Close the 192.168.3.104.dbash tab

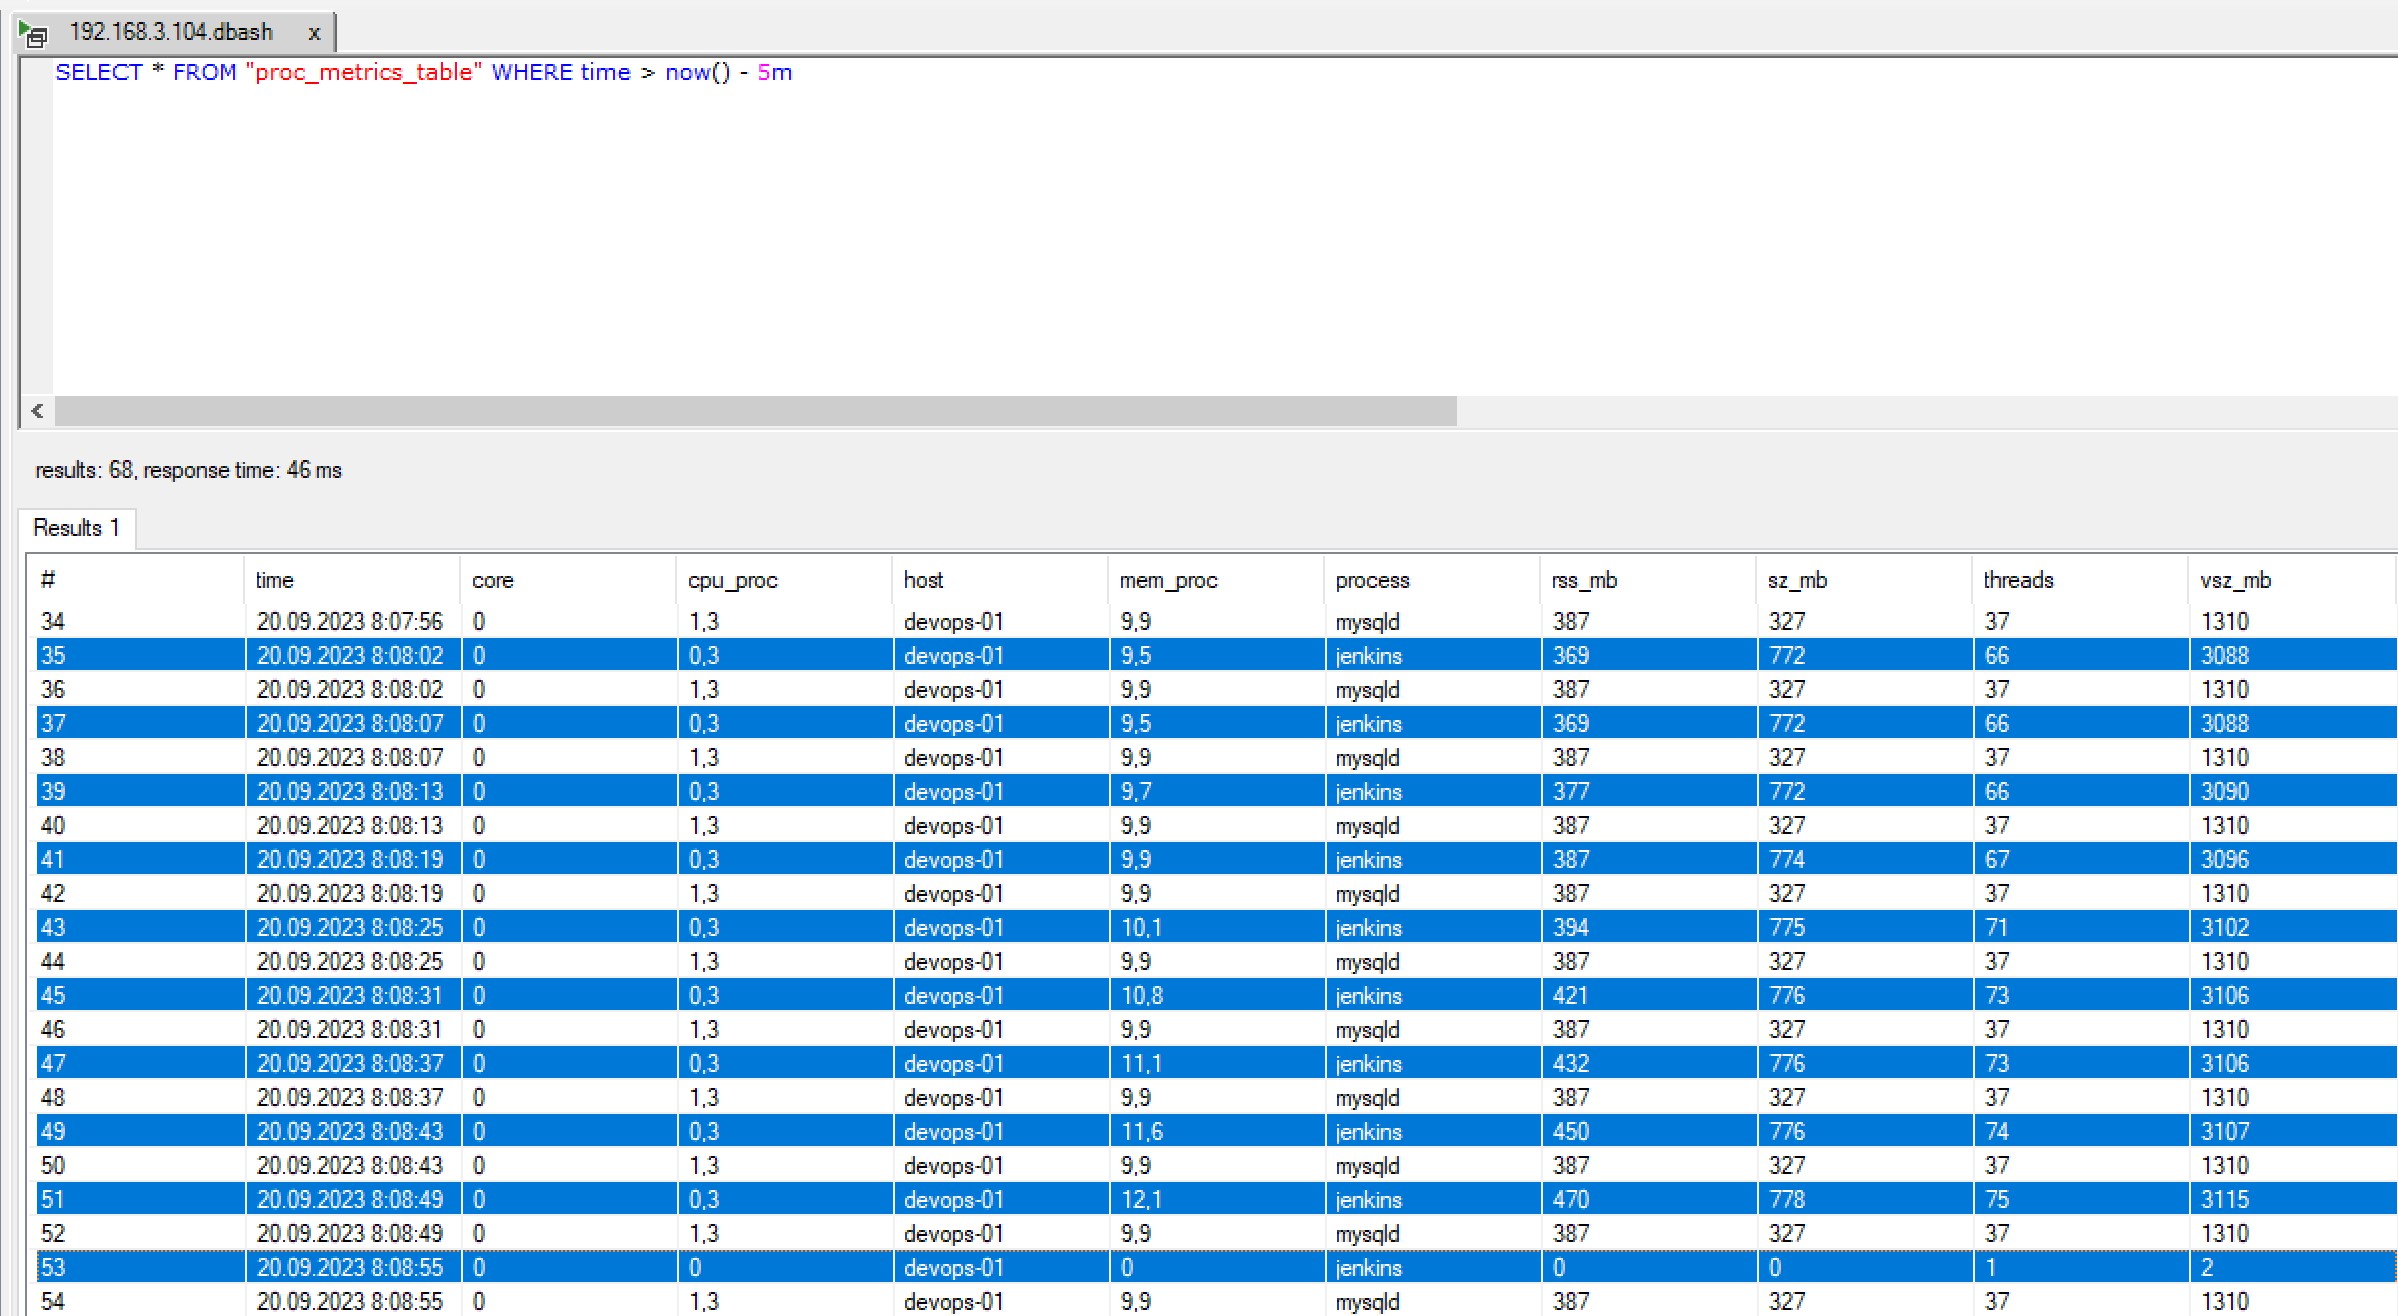coord(314,34)
